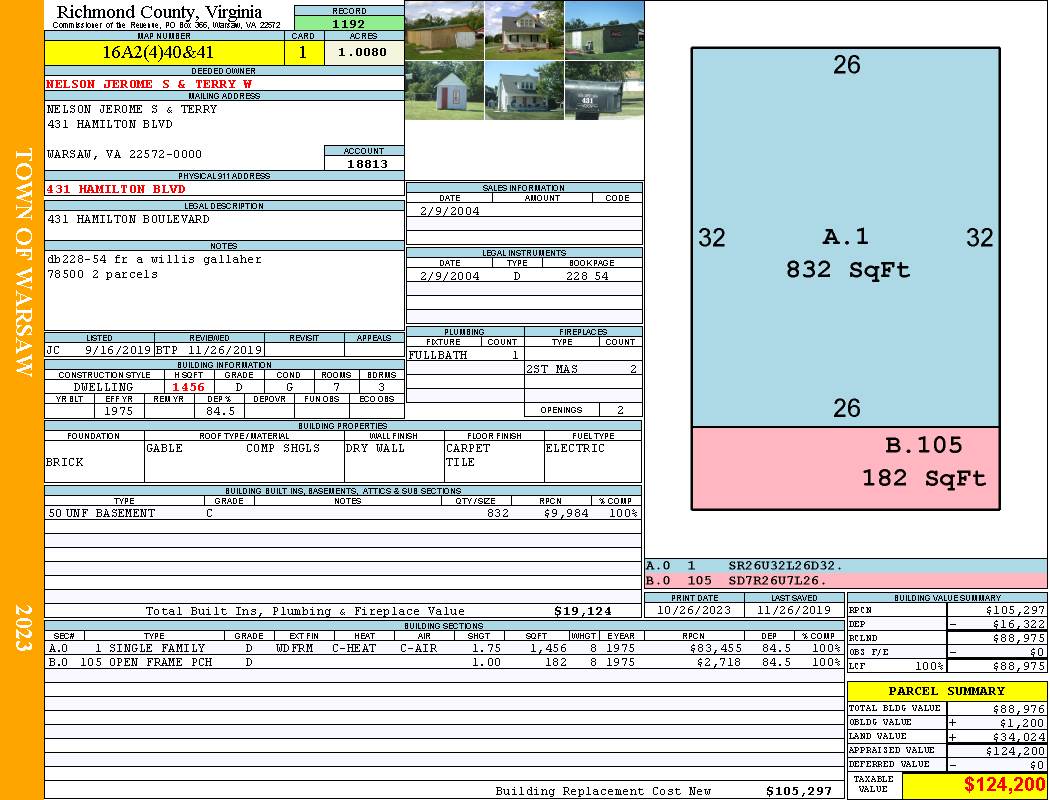Open the angled side-view house photo

[524, 90]
